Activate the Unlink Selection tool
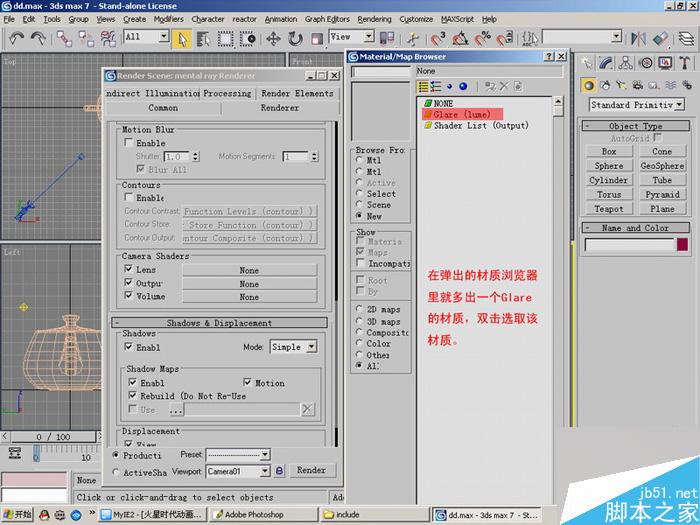The width and height of the screenshot is (700, 525). coord(86,39)
